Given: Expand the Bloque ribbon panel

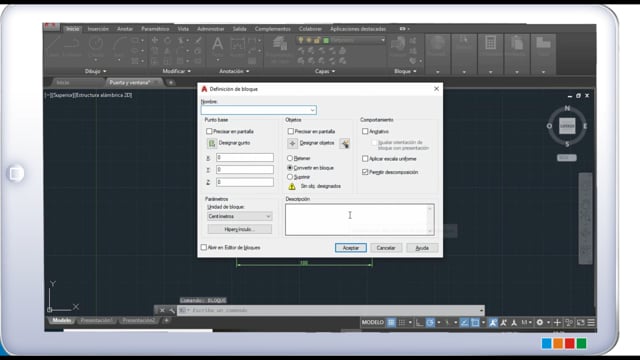Looking at the screenshot, I should (405, 71).
